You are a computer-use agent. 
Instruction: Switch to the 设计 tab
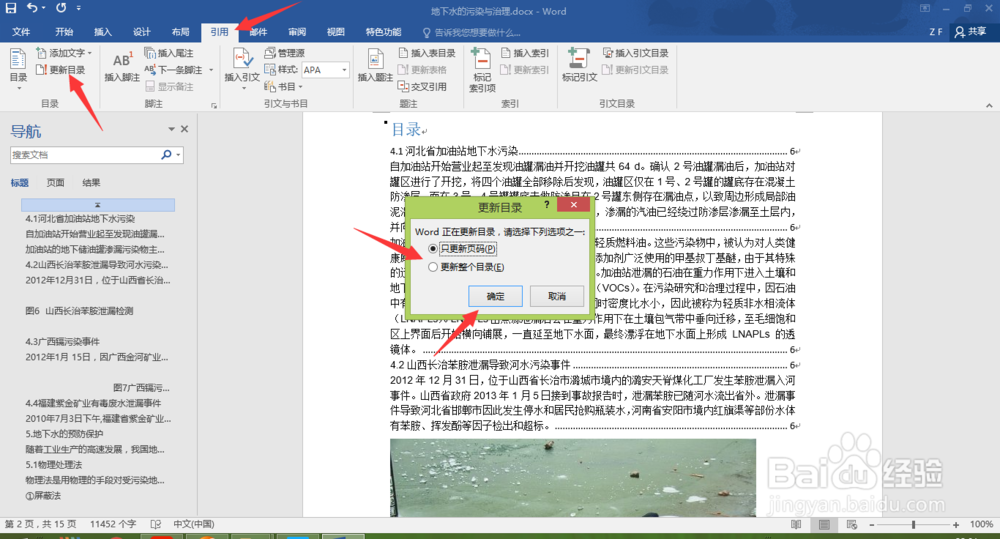coord(142,32)
